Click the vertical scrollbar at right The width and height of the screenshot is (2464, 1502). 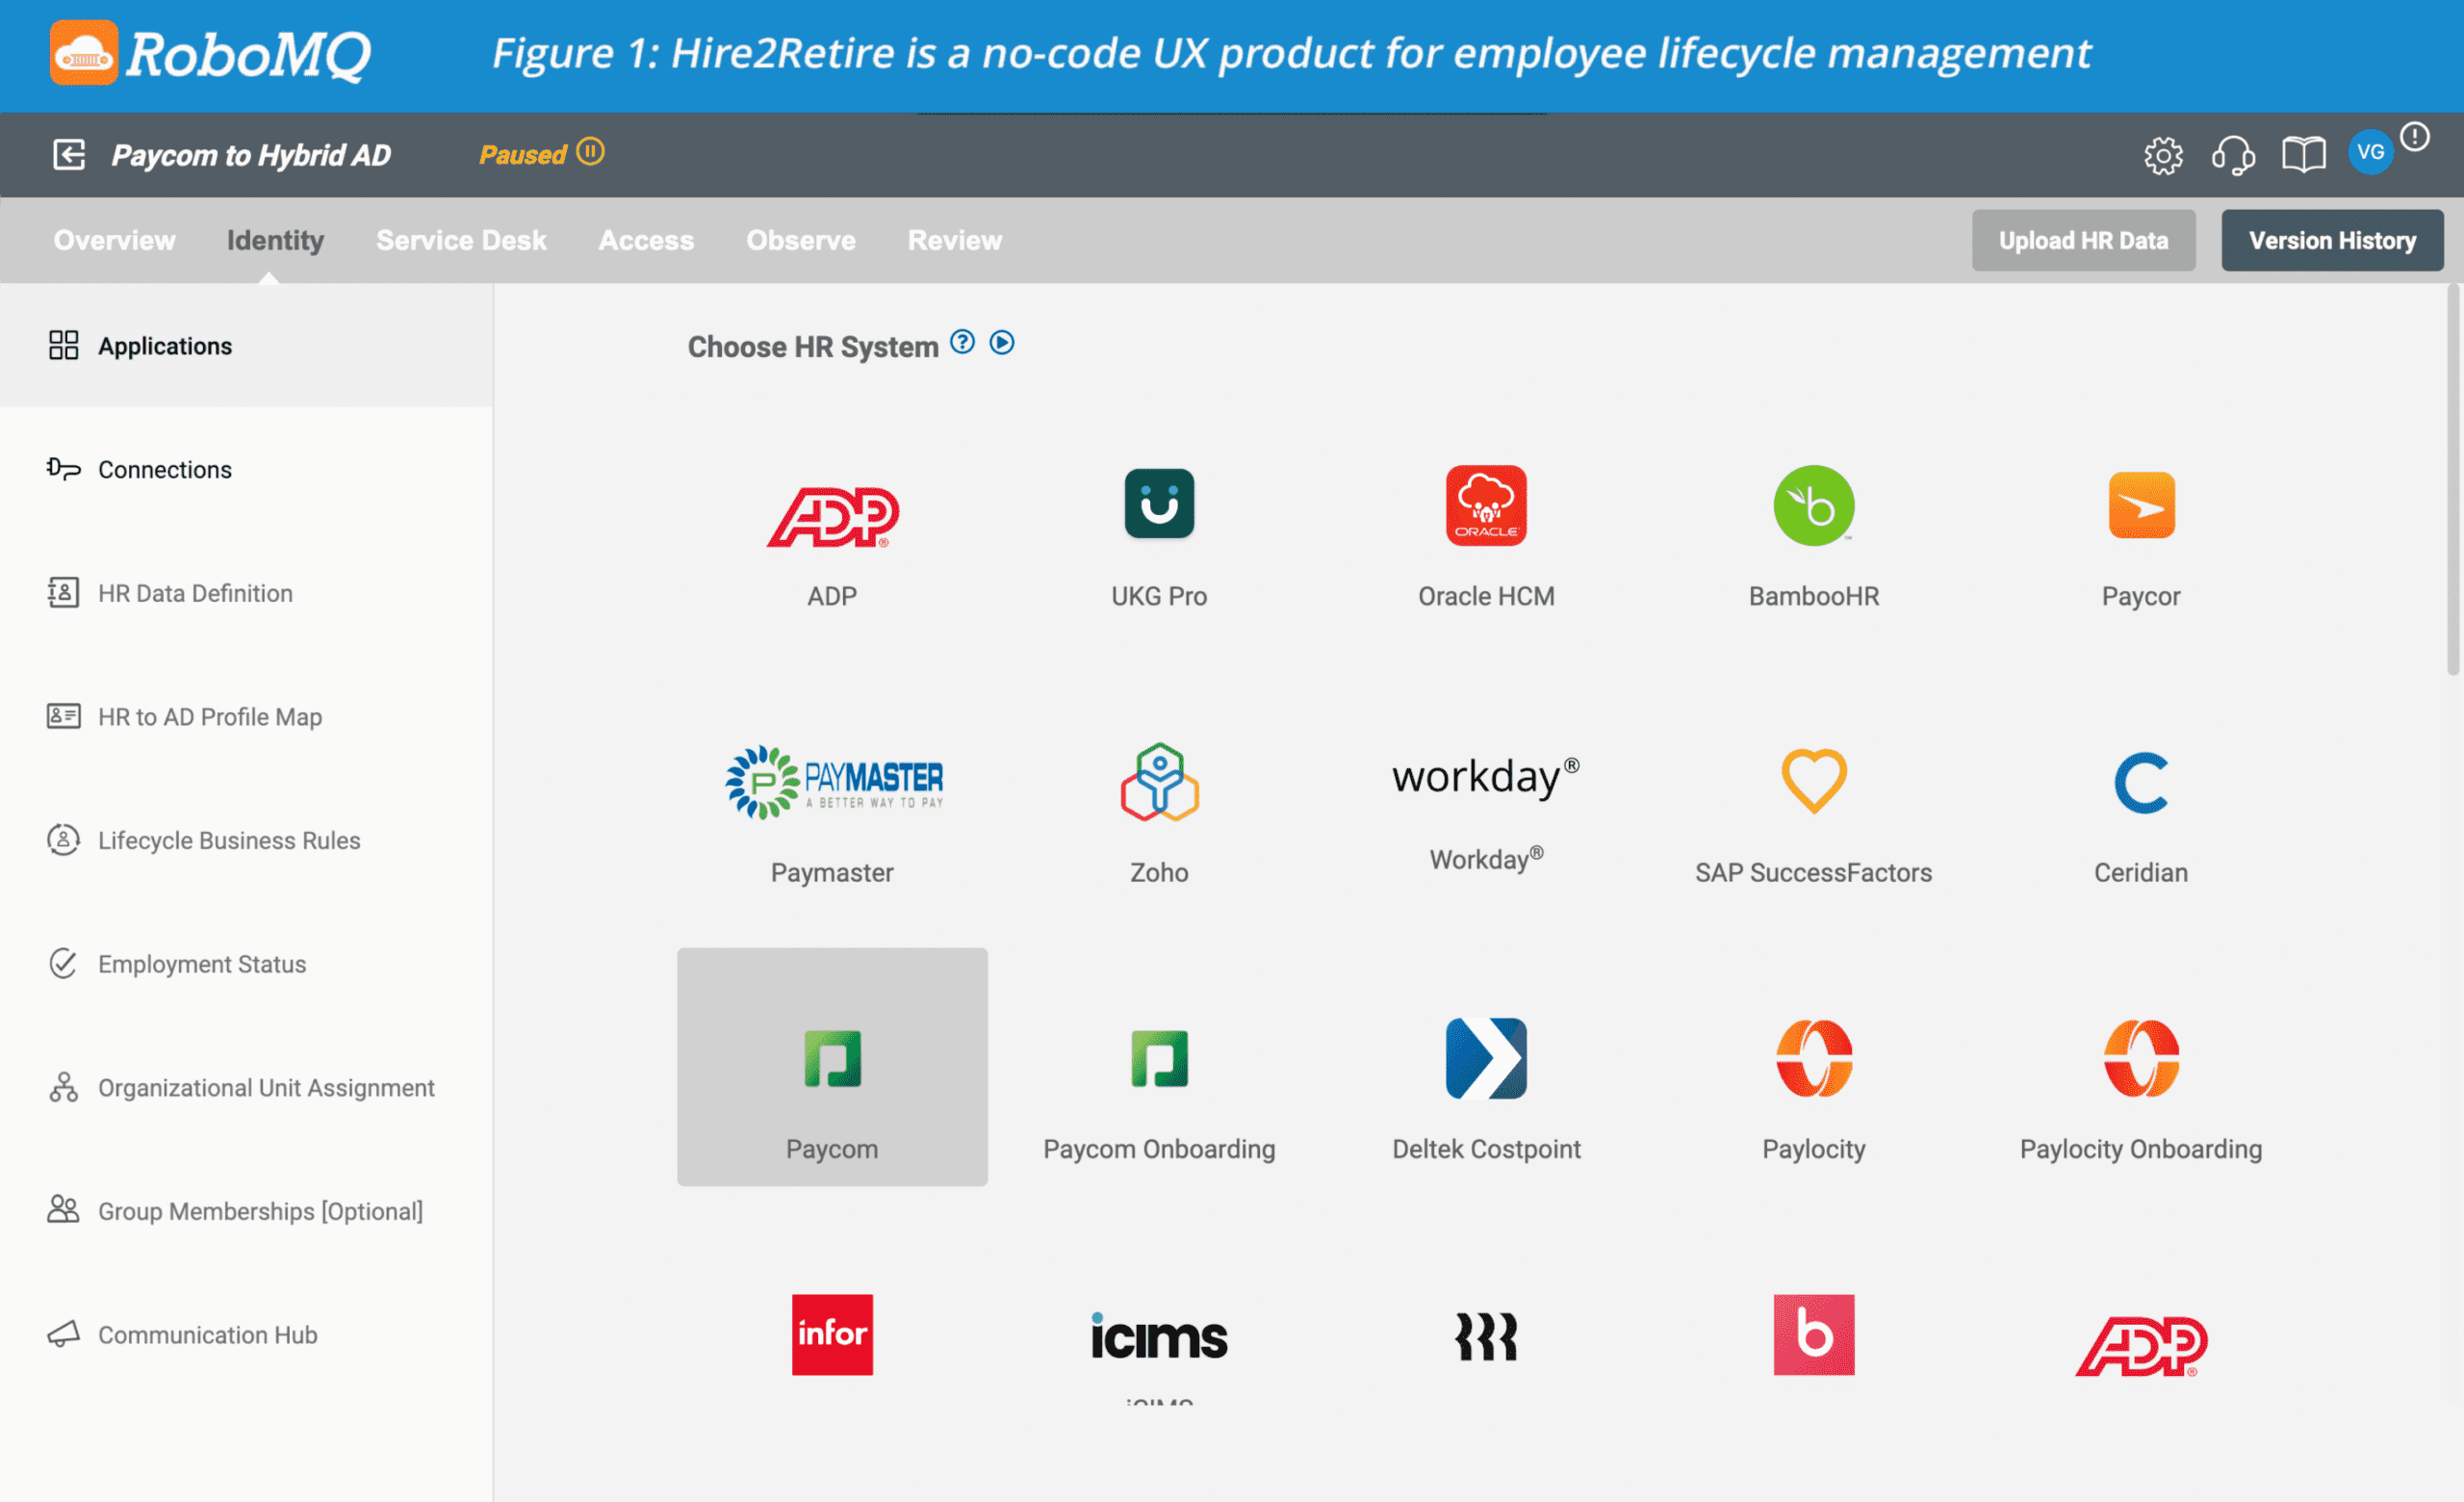[2453, 480]
